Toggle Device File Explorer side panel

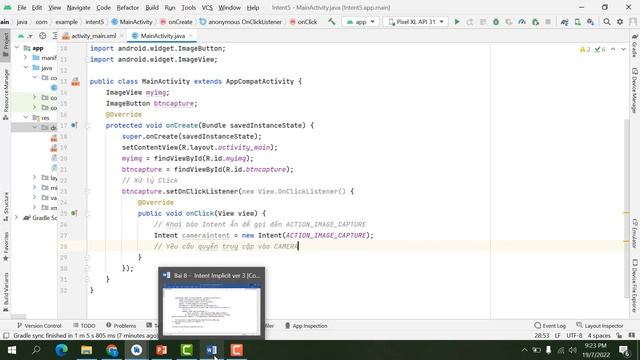(x=635, y=285)
